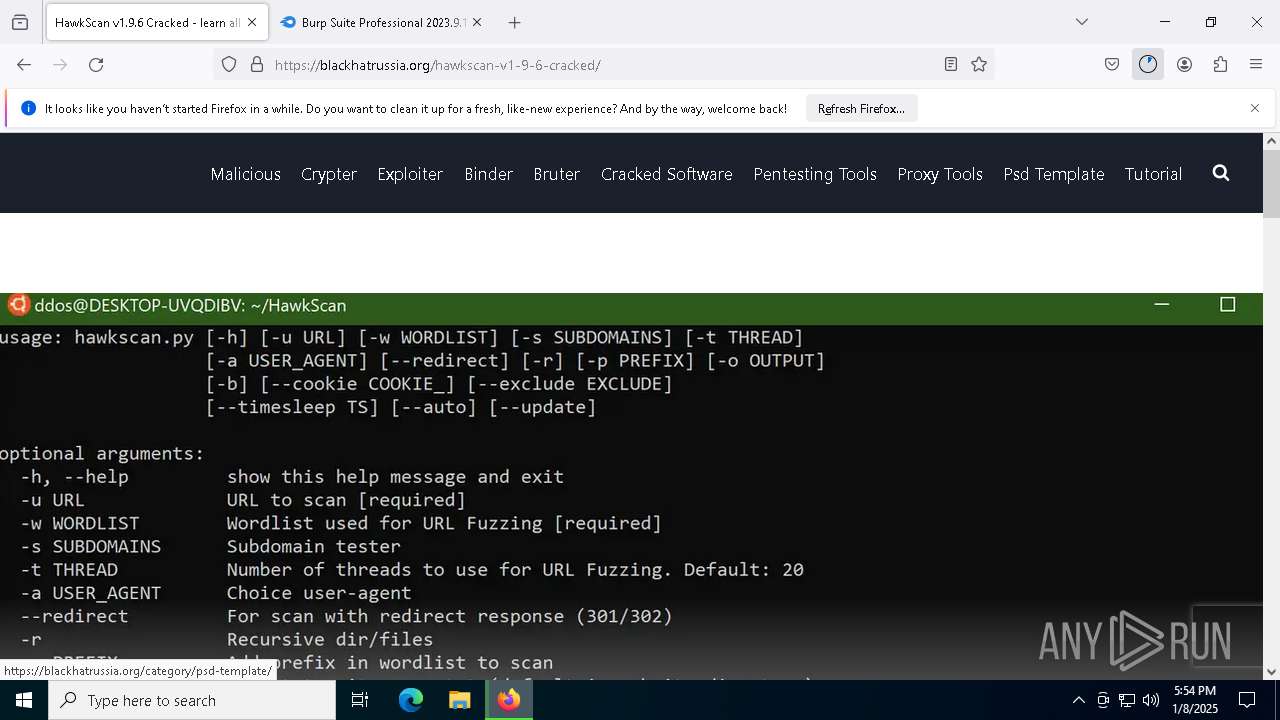Expand the list all tabs dropdown
This screenshot has height=720, width=1280.
click(1081, 22)
